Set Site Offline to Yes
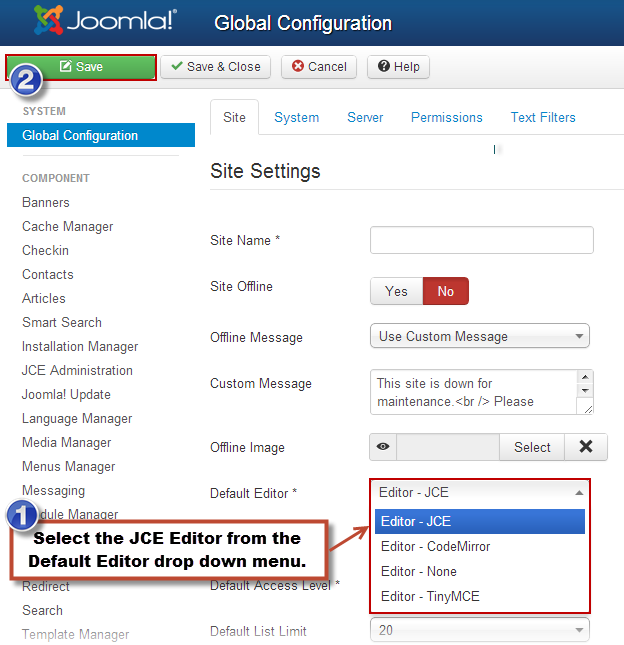624x645 pixels. tap(397, 291)
